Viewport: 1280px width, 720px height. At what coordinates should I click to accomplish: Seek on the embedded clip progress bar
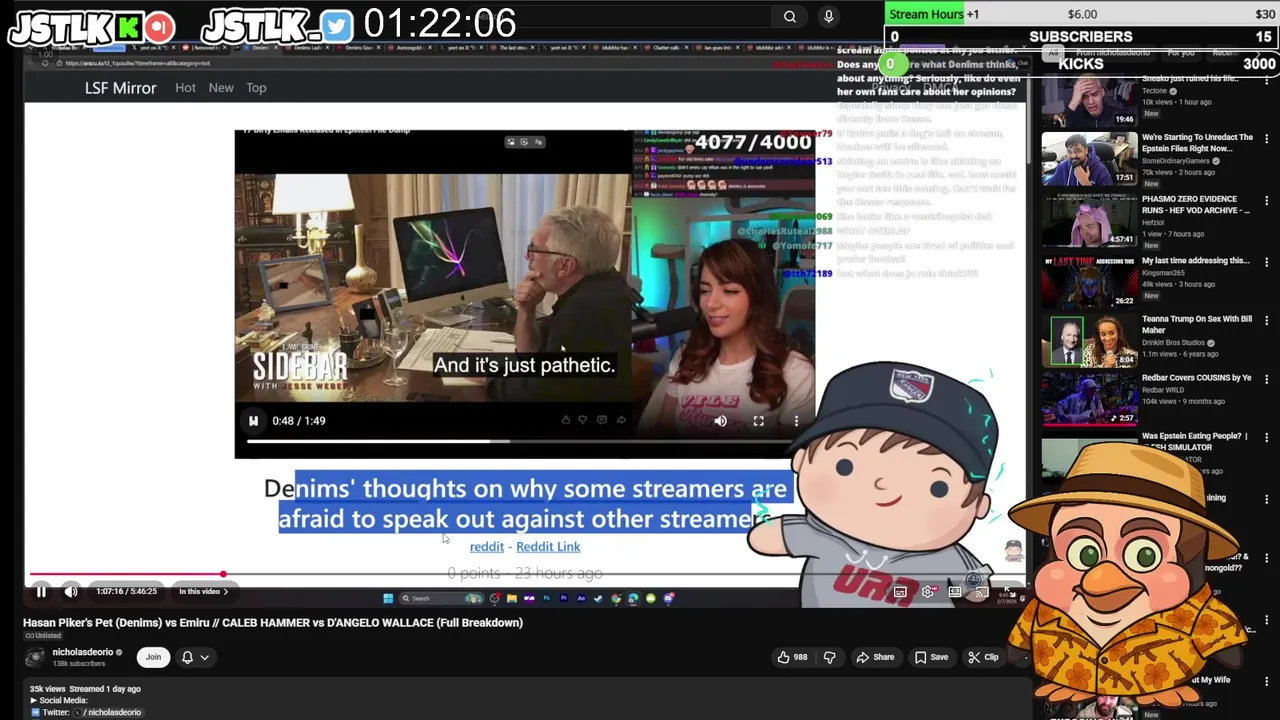524,441
